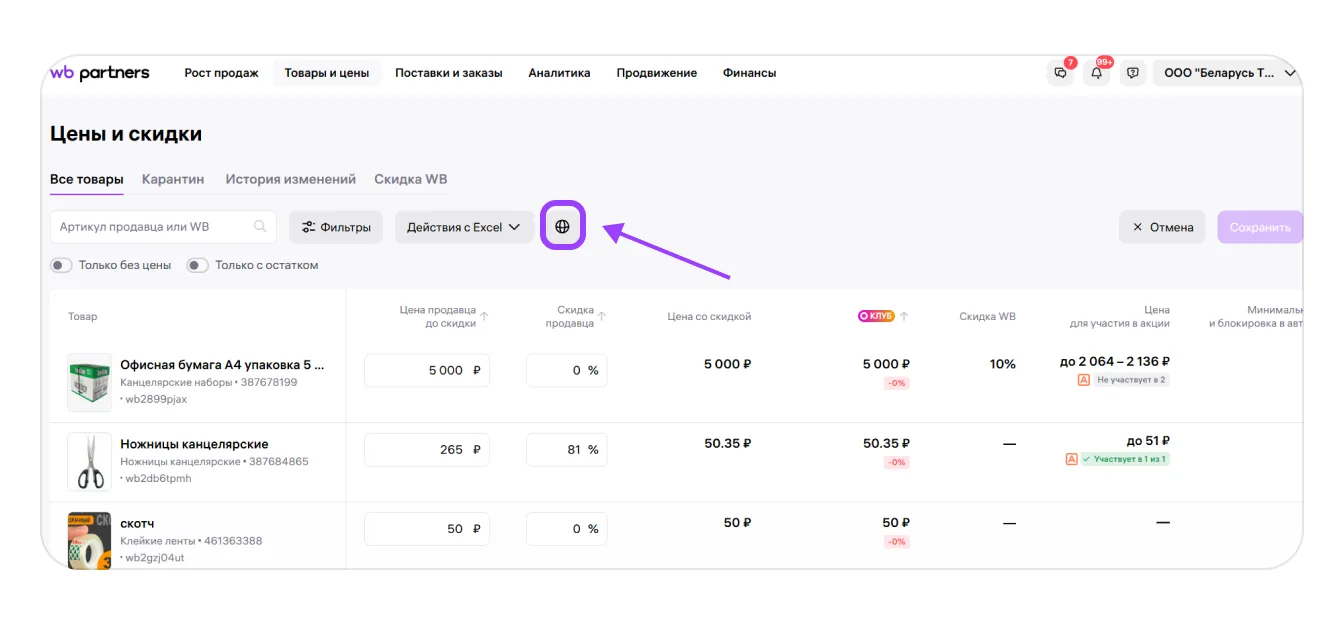
Task: Enable the 'Только без цены' toggle
Action: 62,265
